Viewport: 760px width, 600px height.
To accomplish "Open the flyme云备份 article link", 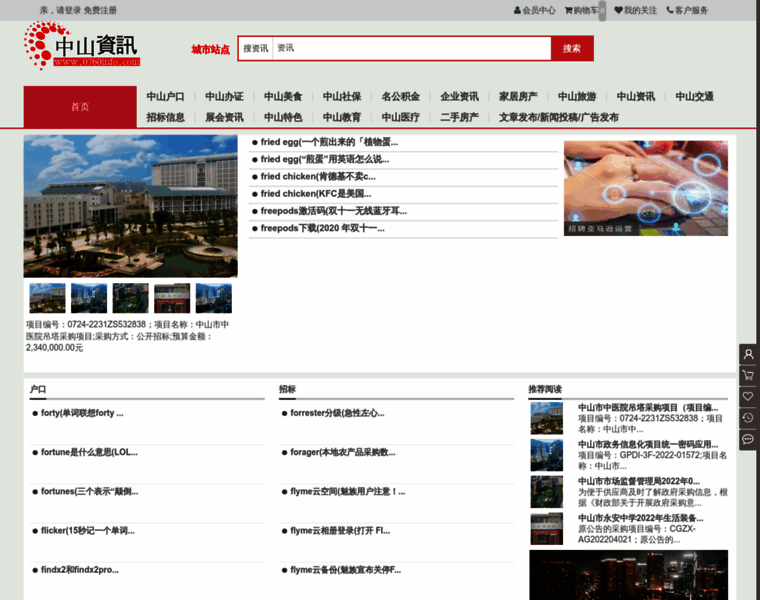I will [x=346, y=570].
